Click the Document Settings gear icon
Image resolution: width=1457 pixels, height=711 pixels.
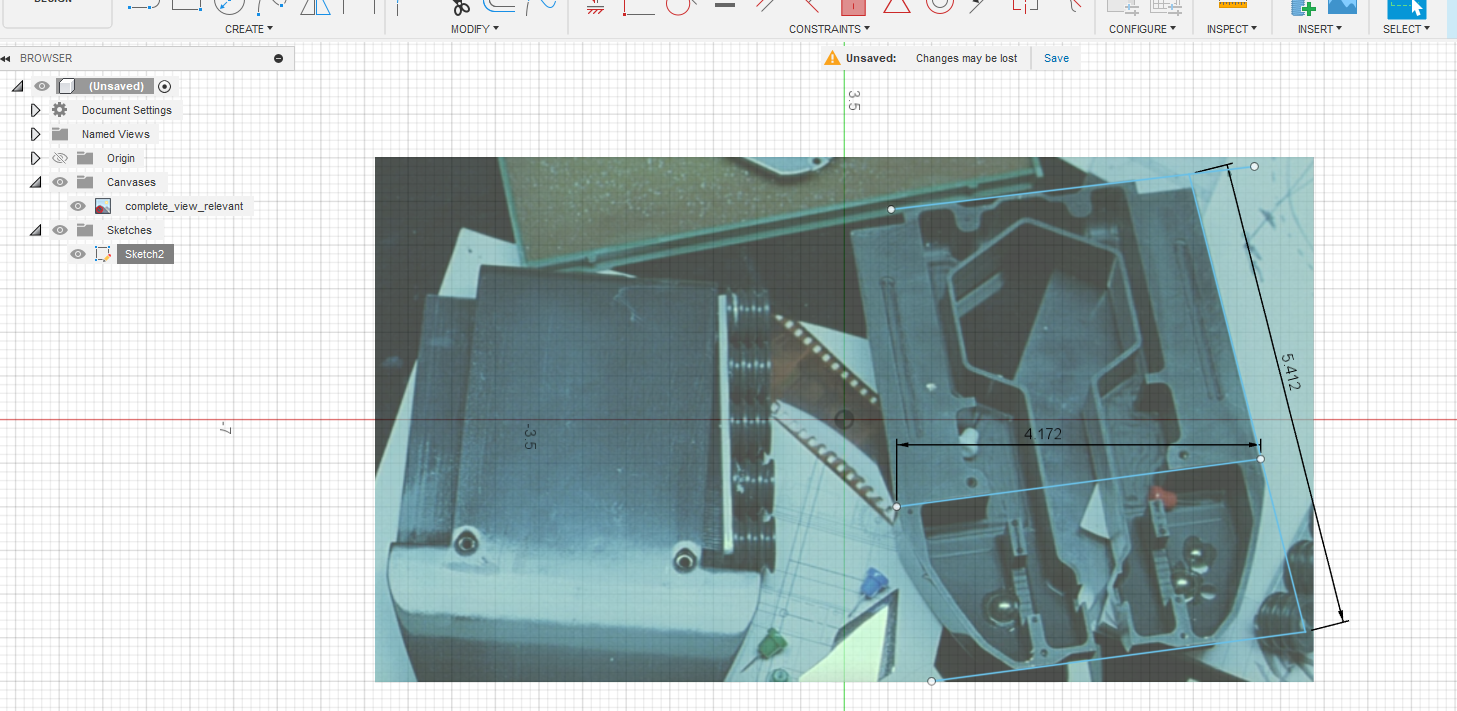click(x=60, y=110)
